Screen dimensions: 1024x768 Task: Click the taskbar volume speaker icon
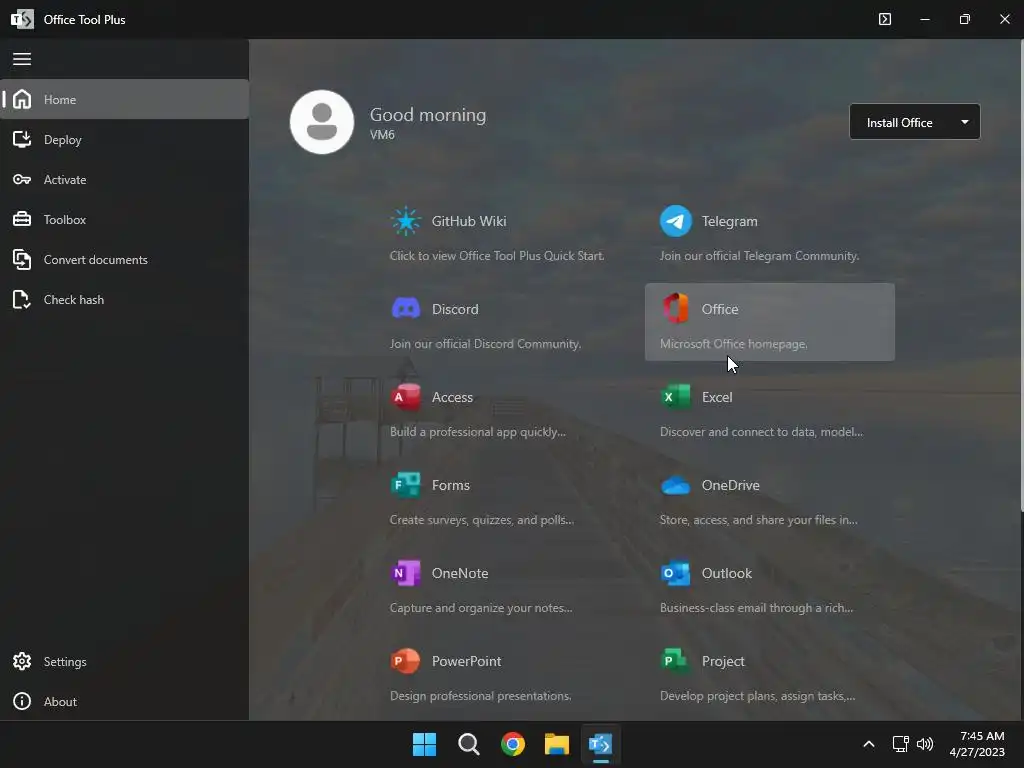[925, 744]
